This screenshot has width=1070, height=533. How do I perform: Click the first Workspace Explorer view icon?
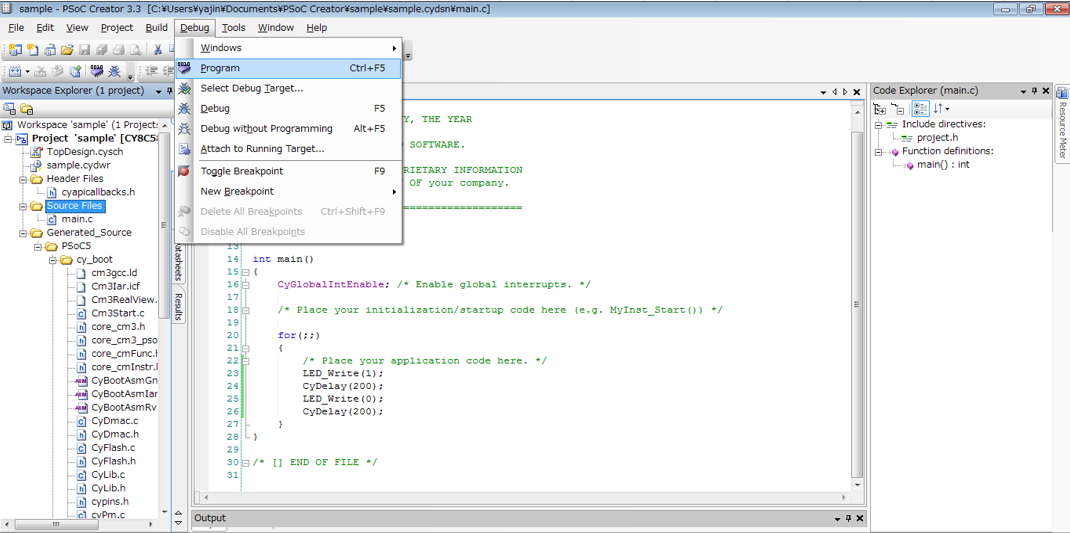[10, 109]
